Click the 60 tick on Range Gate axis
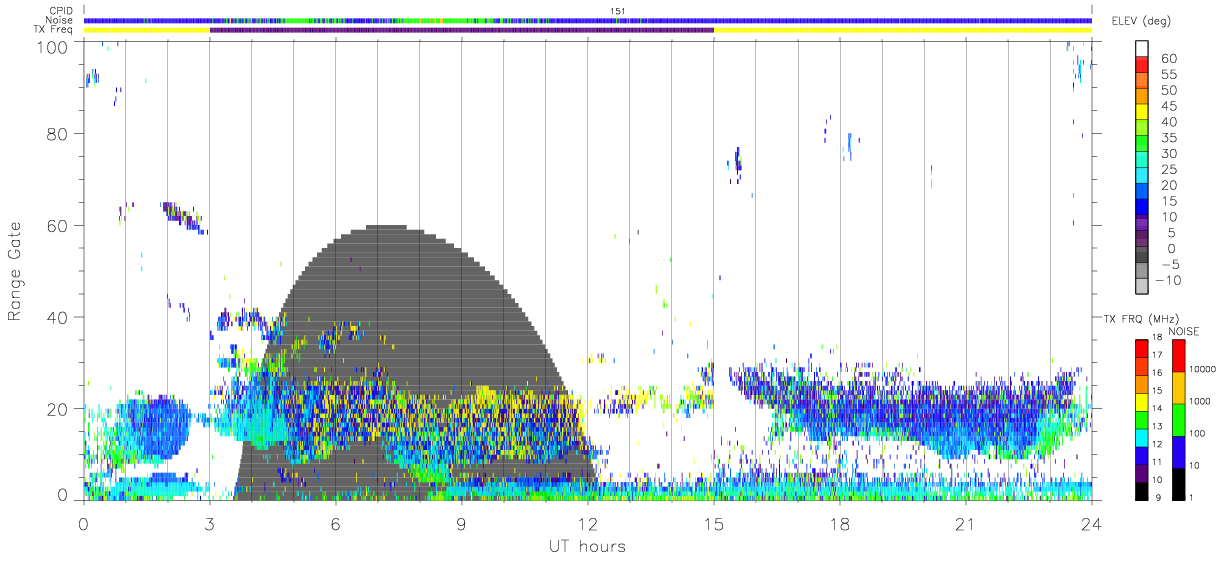1228x567 pixels. coord(59,225)
